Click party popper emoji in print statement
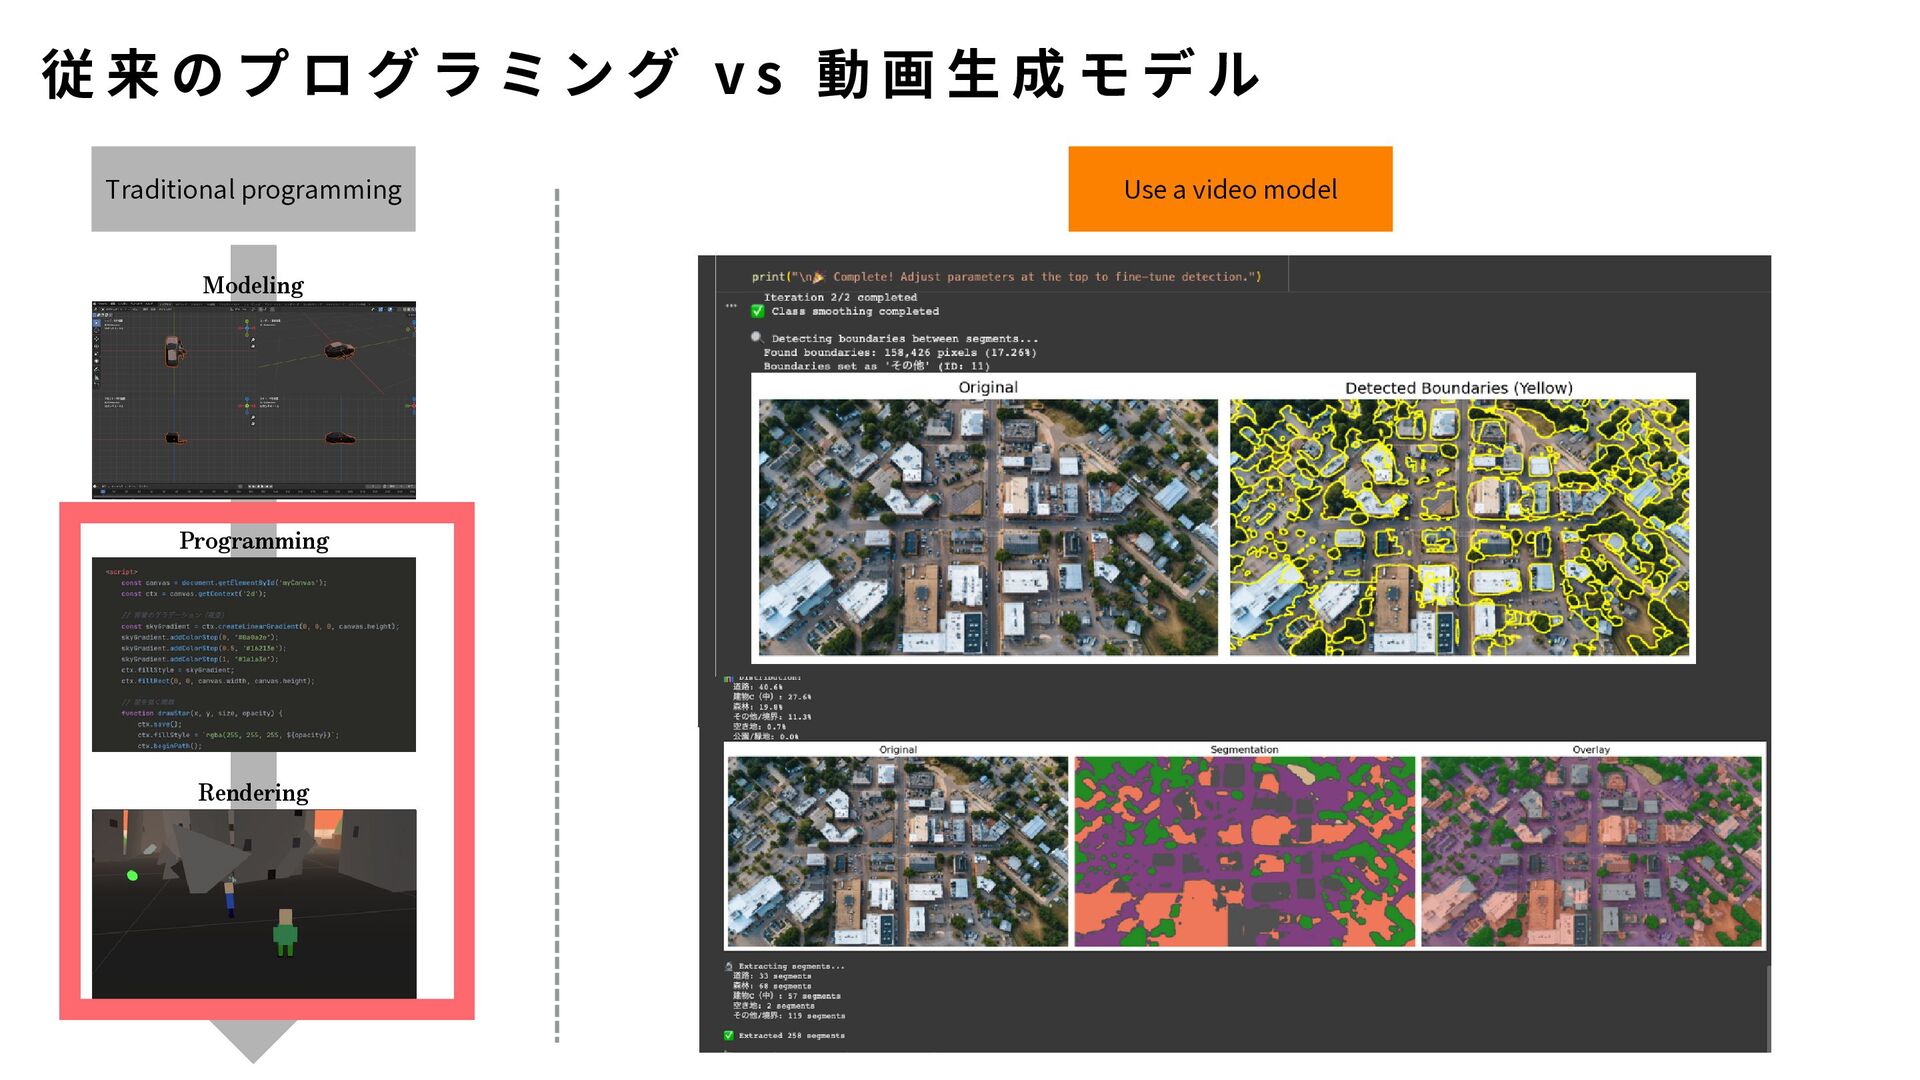This screenshot has width=1920, height=1080. 818,277
